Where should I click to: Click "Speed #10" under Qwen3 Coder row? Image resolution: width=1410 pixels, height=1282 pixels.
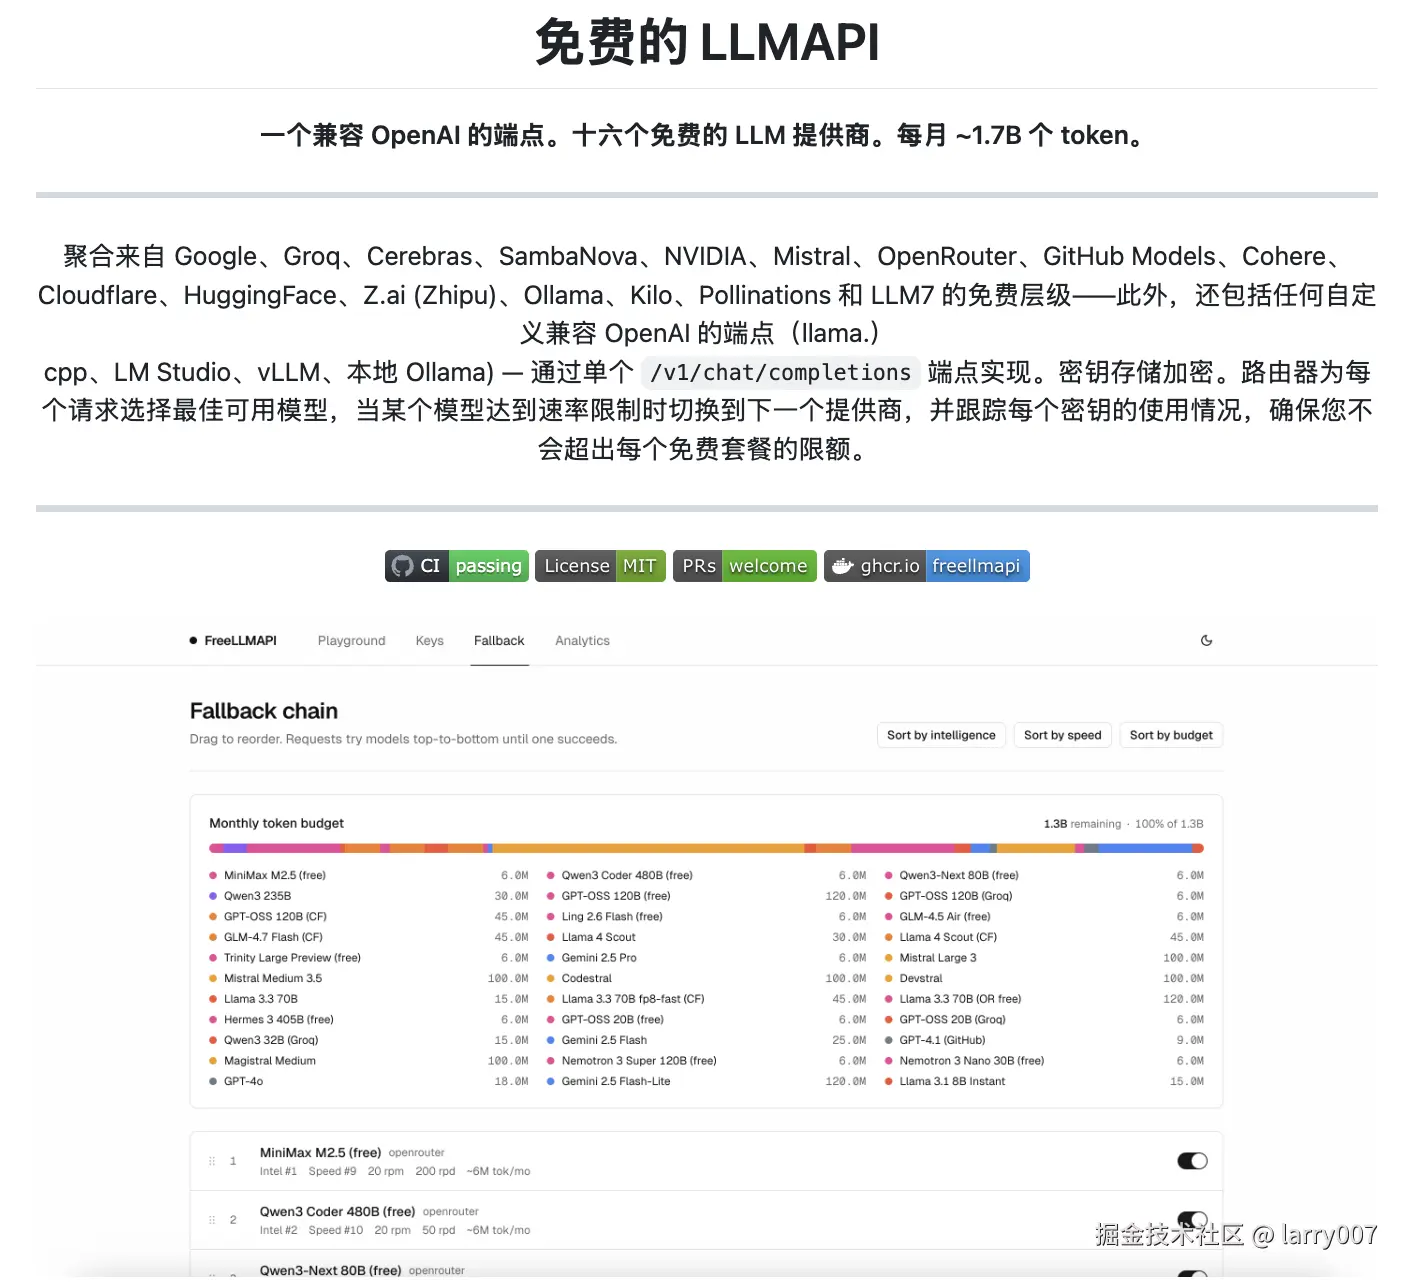pyautogui.click(x=336, y=1231)
